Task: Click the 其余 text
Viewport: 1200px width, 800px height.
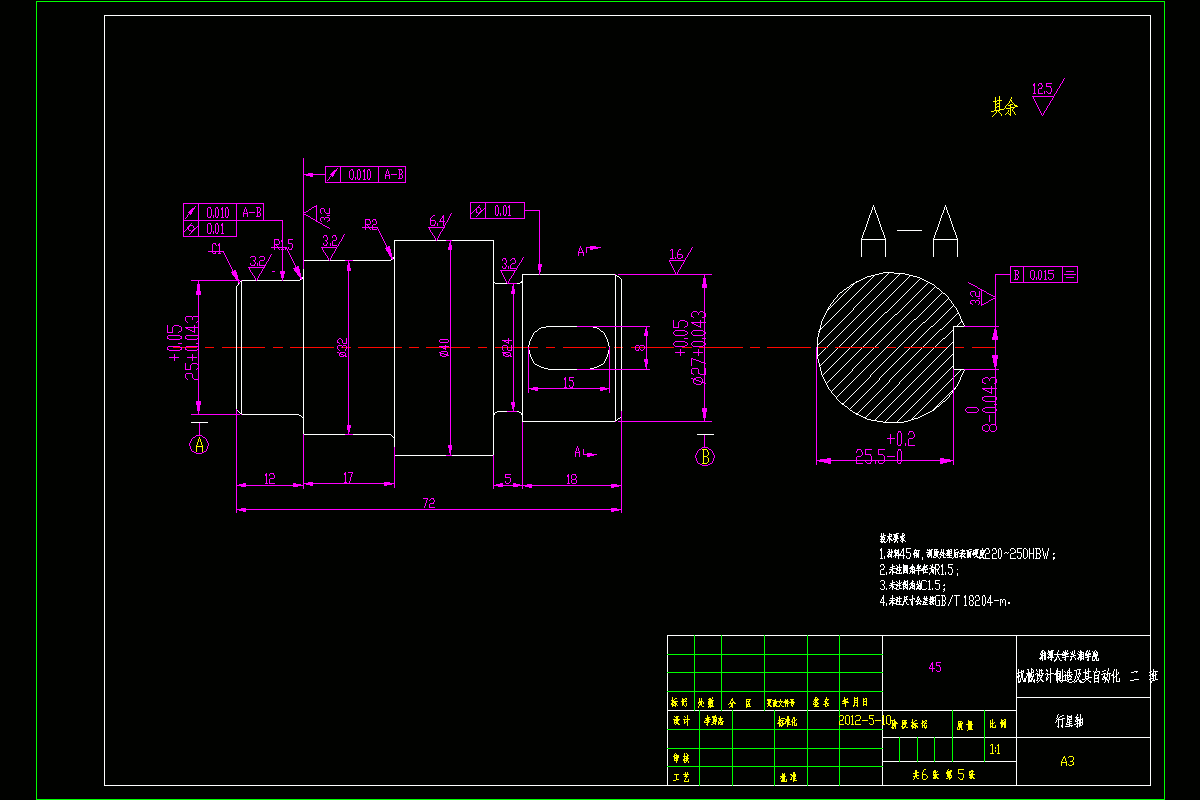Action: (x=1004, y=107)
